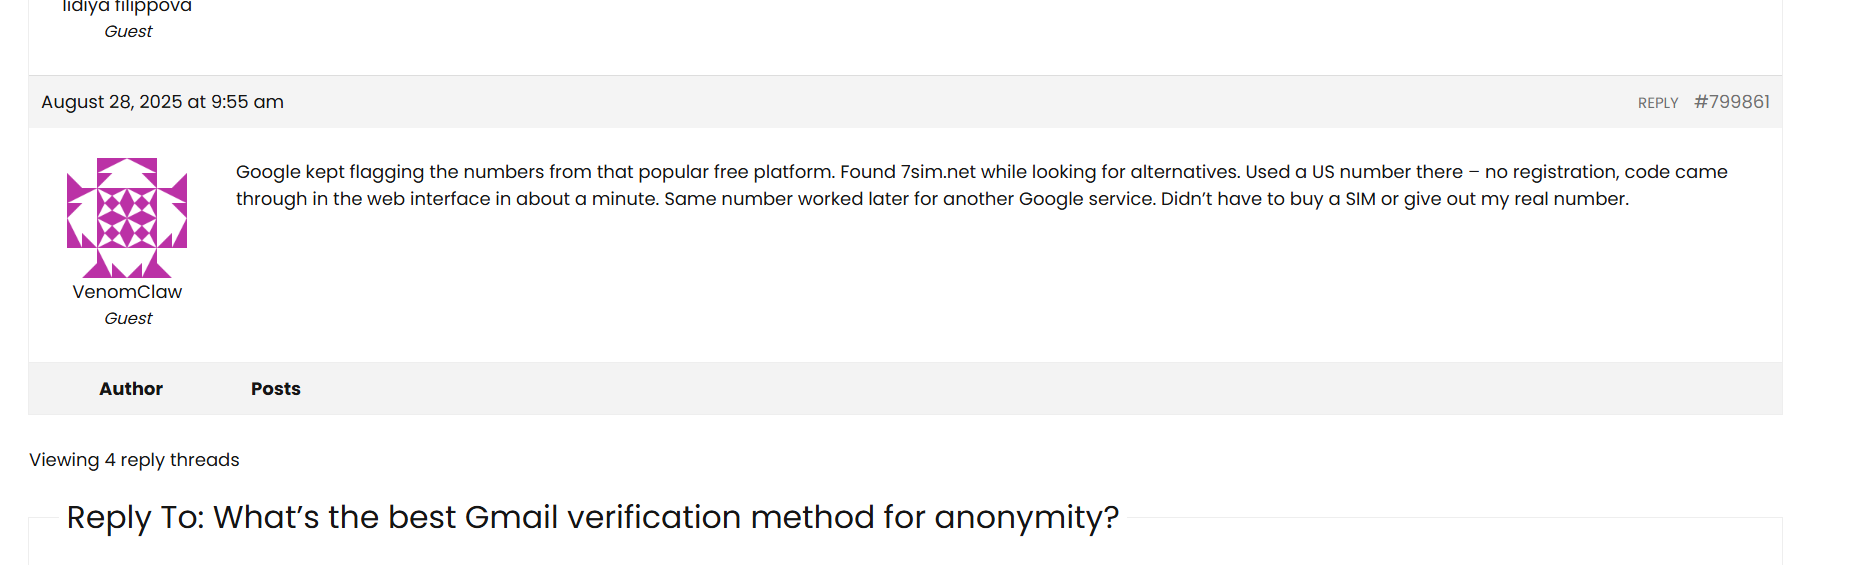Click the 'Viewing 4 reply threads' text
The width and height of the screenshot is (1860, 565).
pos(134,460)
